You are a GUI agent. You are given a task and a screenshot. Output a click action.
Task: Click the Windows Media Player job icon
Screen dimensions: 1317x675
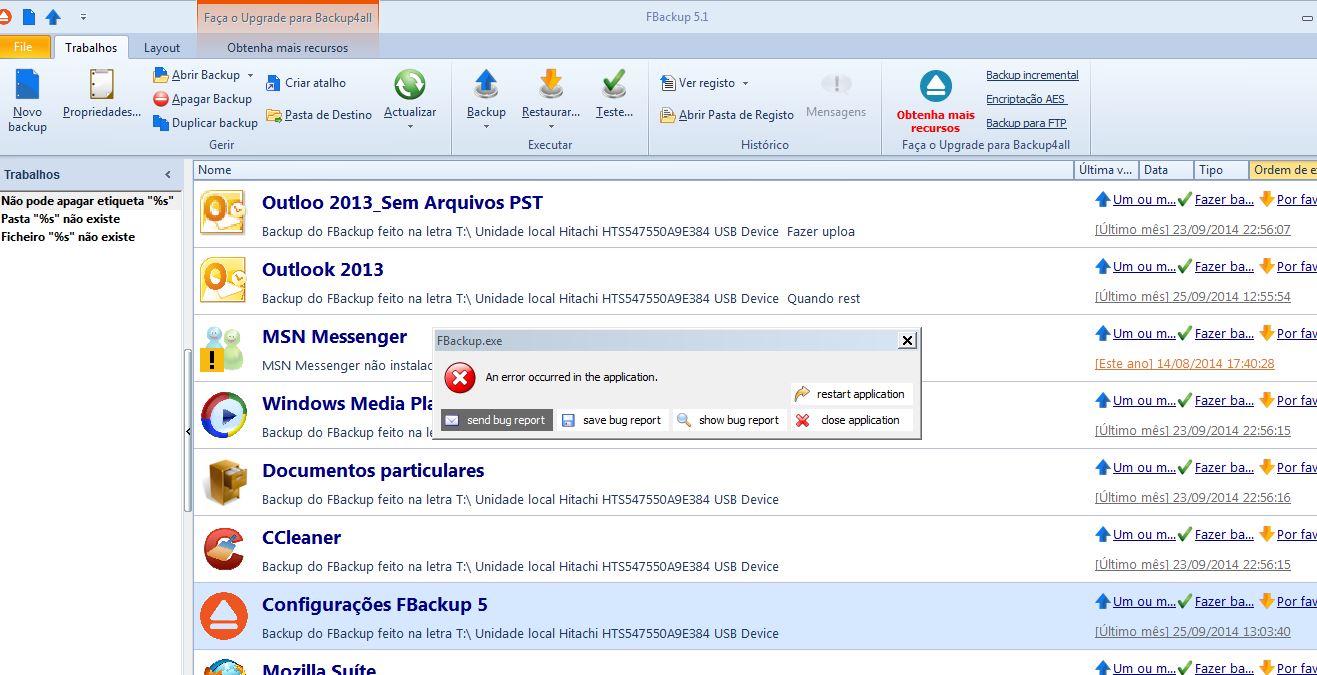click(223, 414)
